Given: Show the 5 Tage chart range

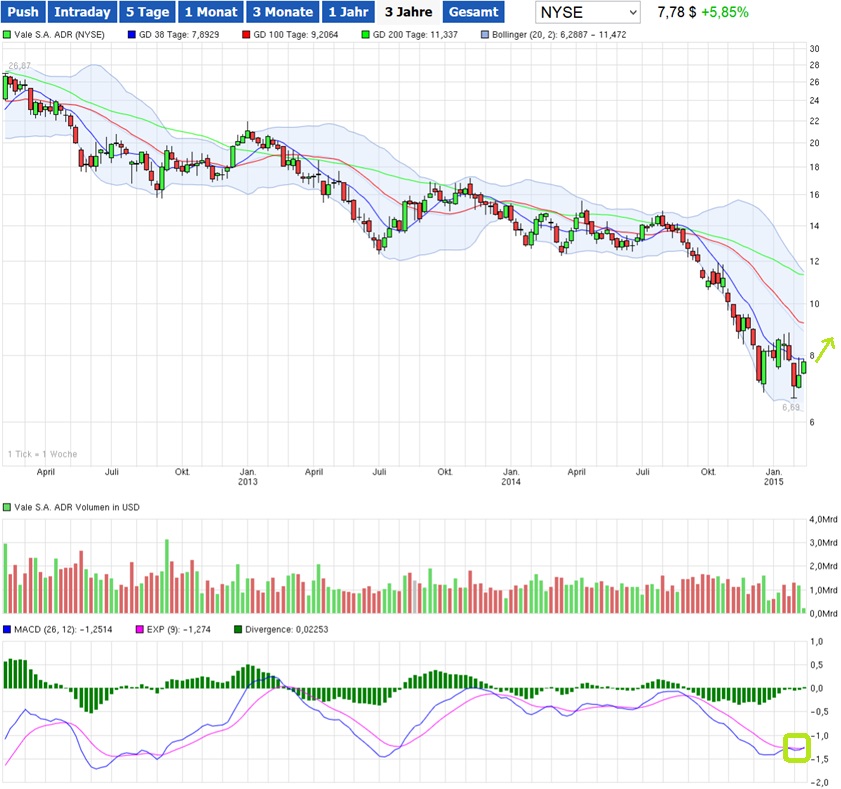Looking at the screenshot, I should 146,13.
